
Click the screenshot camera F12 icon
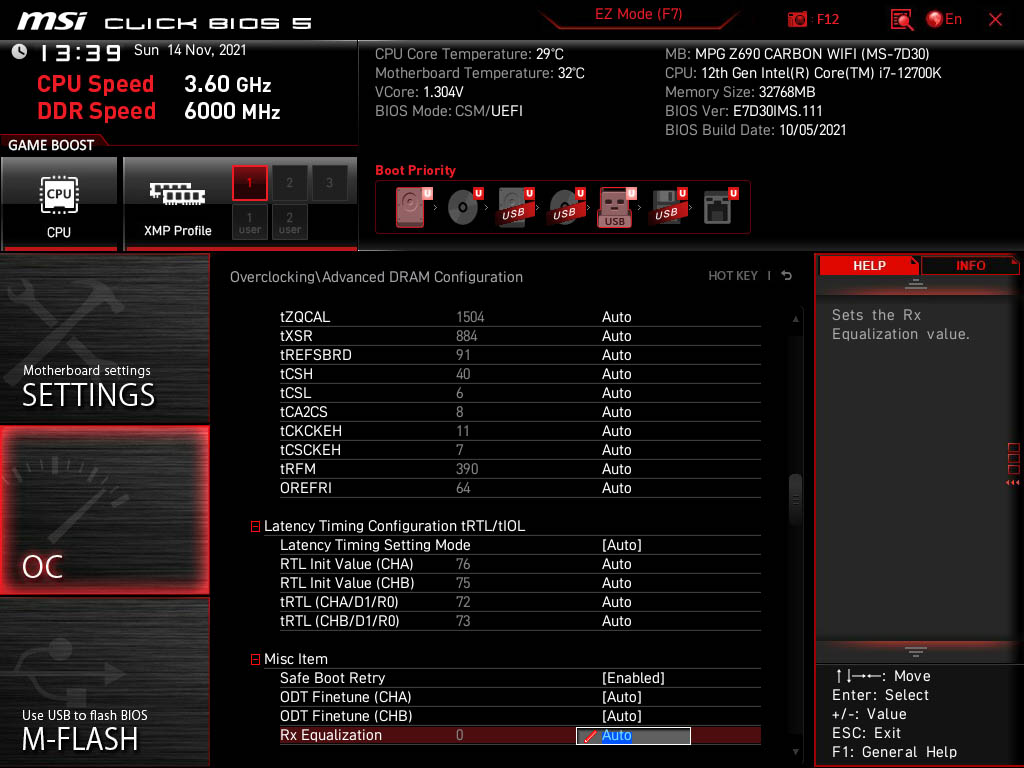click(x=798, y=19)
